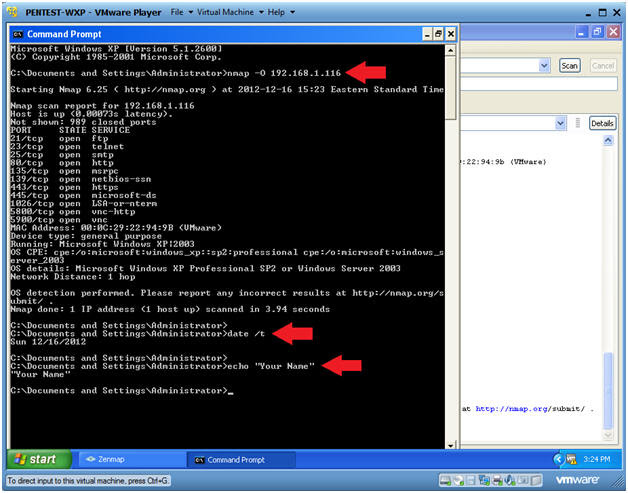
Task: Click the sound card status icon
Action: [510, 479]
